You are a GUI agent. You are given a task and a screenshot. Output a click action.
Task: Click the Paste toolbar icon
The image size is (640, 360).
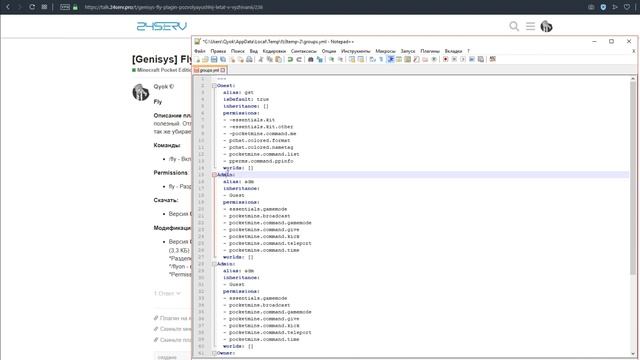tap(278, 60)
